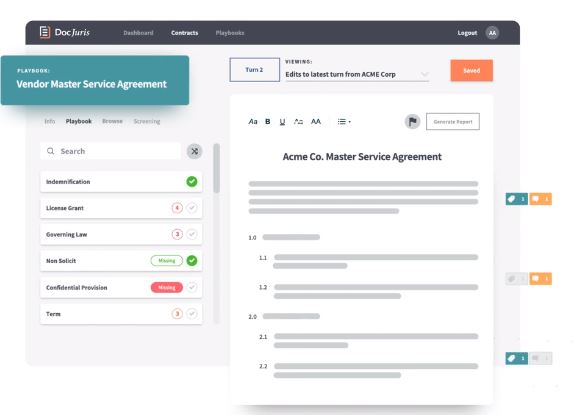Mark Confidential Provision as checked
Screen dimensions: 574x415
click(192, 287)
